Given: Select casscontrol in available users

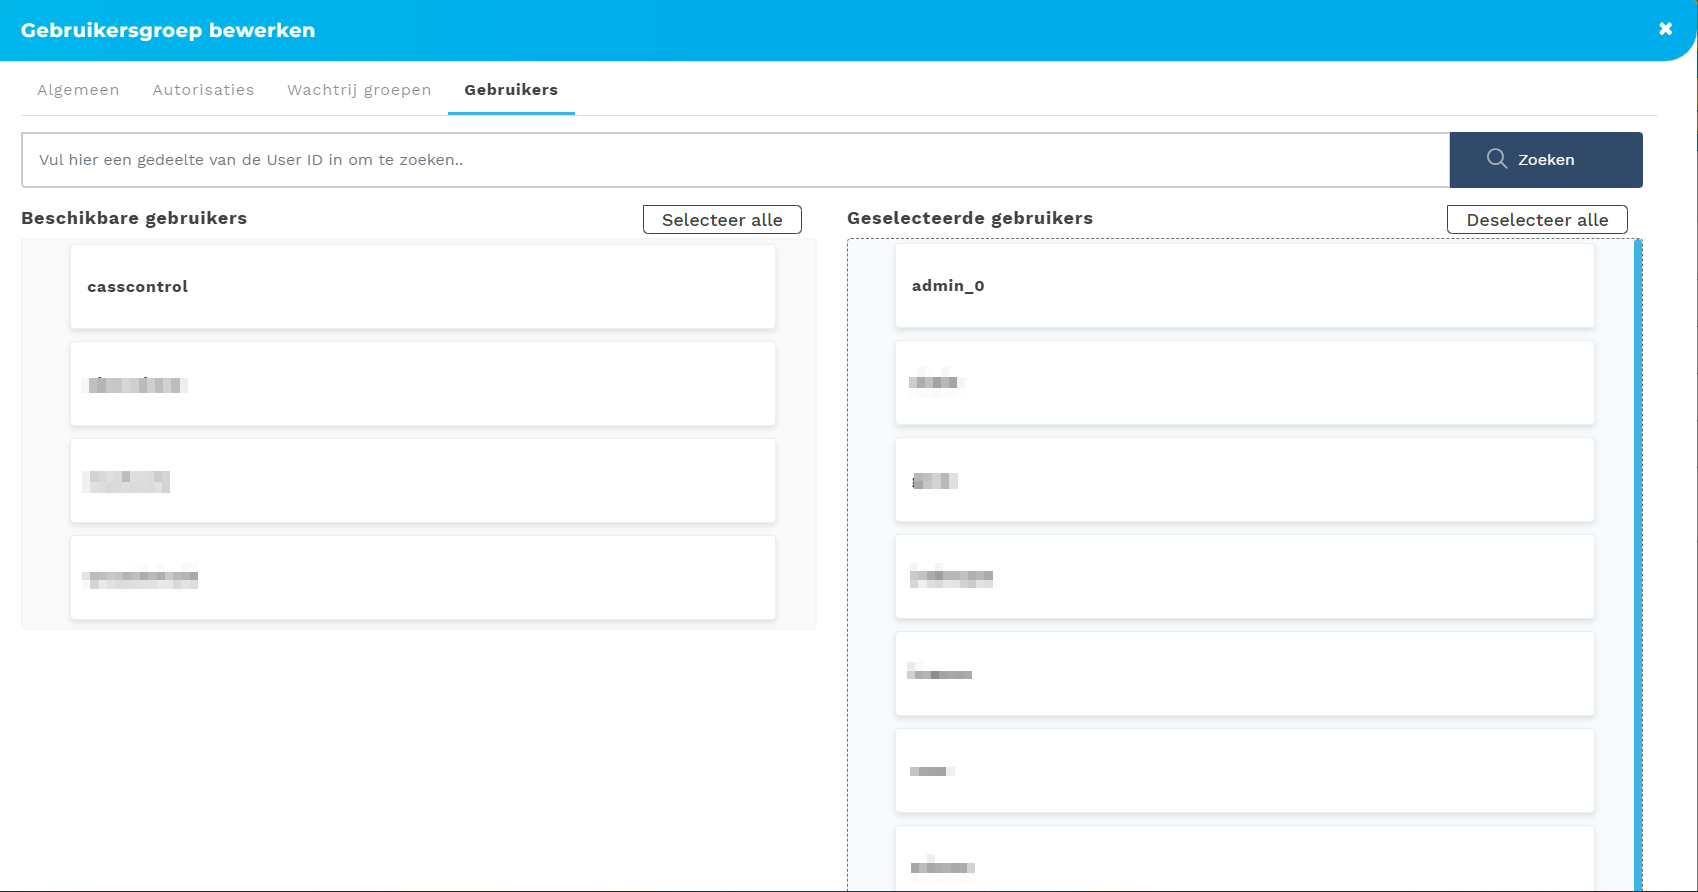Looking at the screenshot, I should click(422, 287).
